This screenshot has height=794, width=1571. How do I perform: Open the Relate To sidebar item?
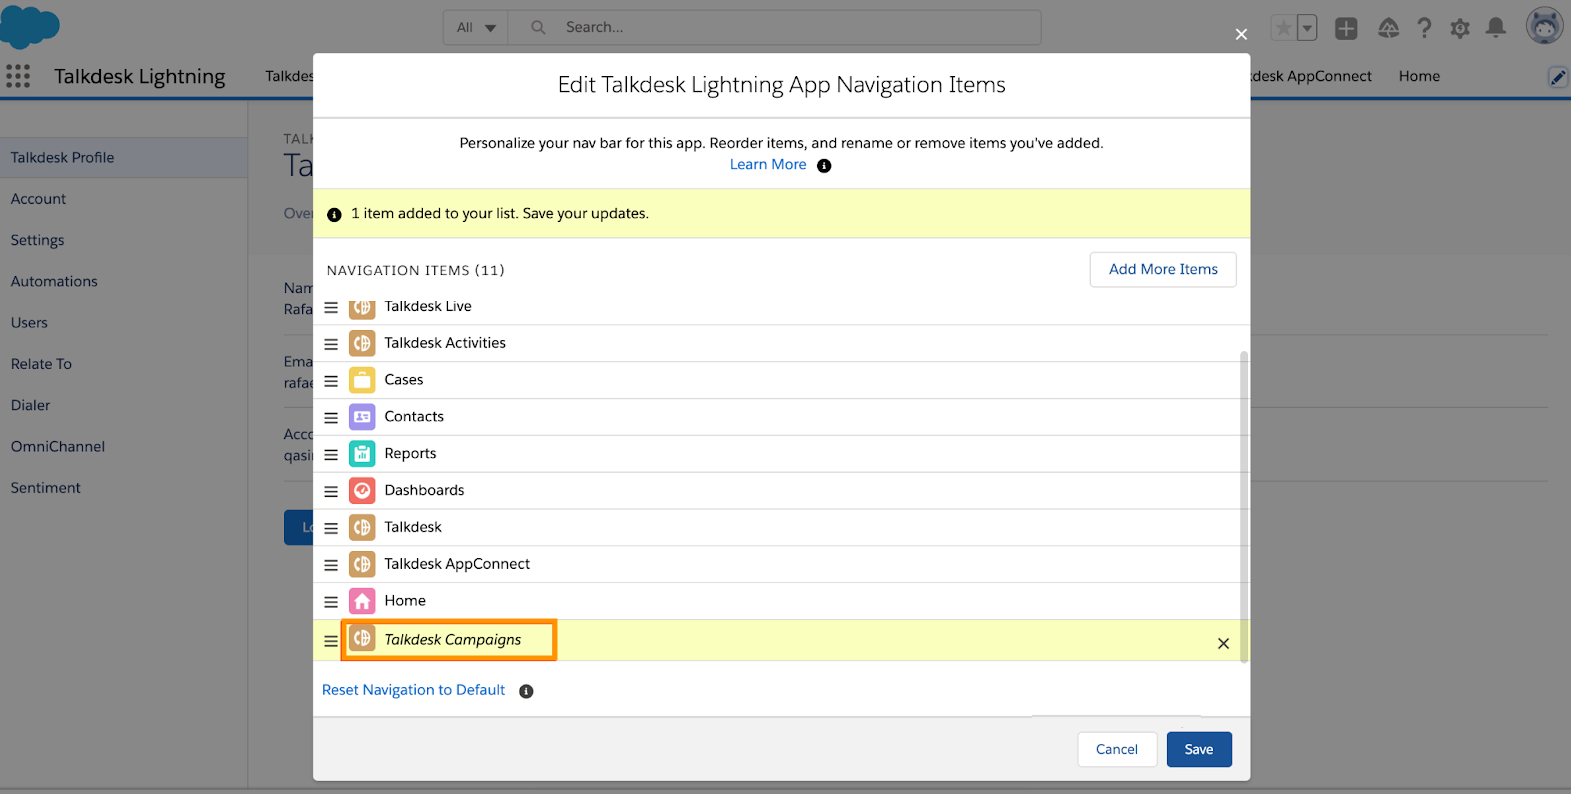click(x=124, y=364)
